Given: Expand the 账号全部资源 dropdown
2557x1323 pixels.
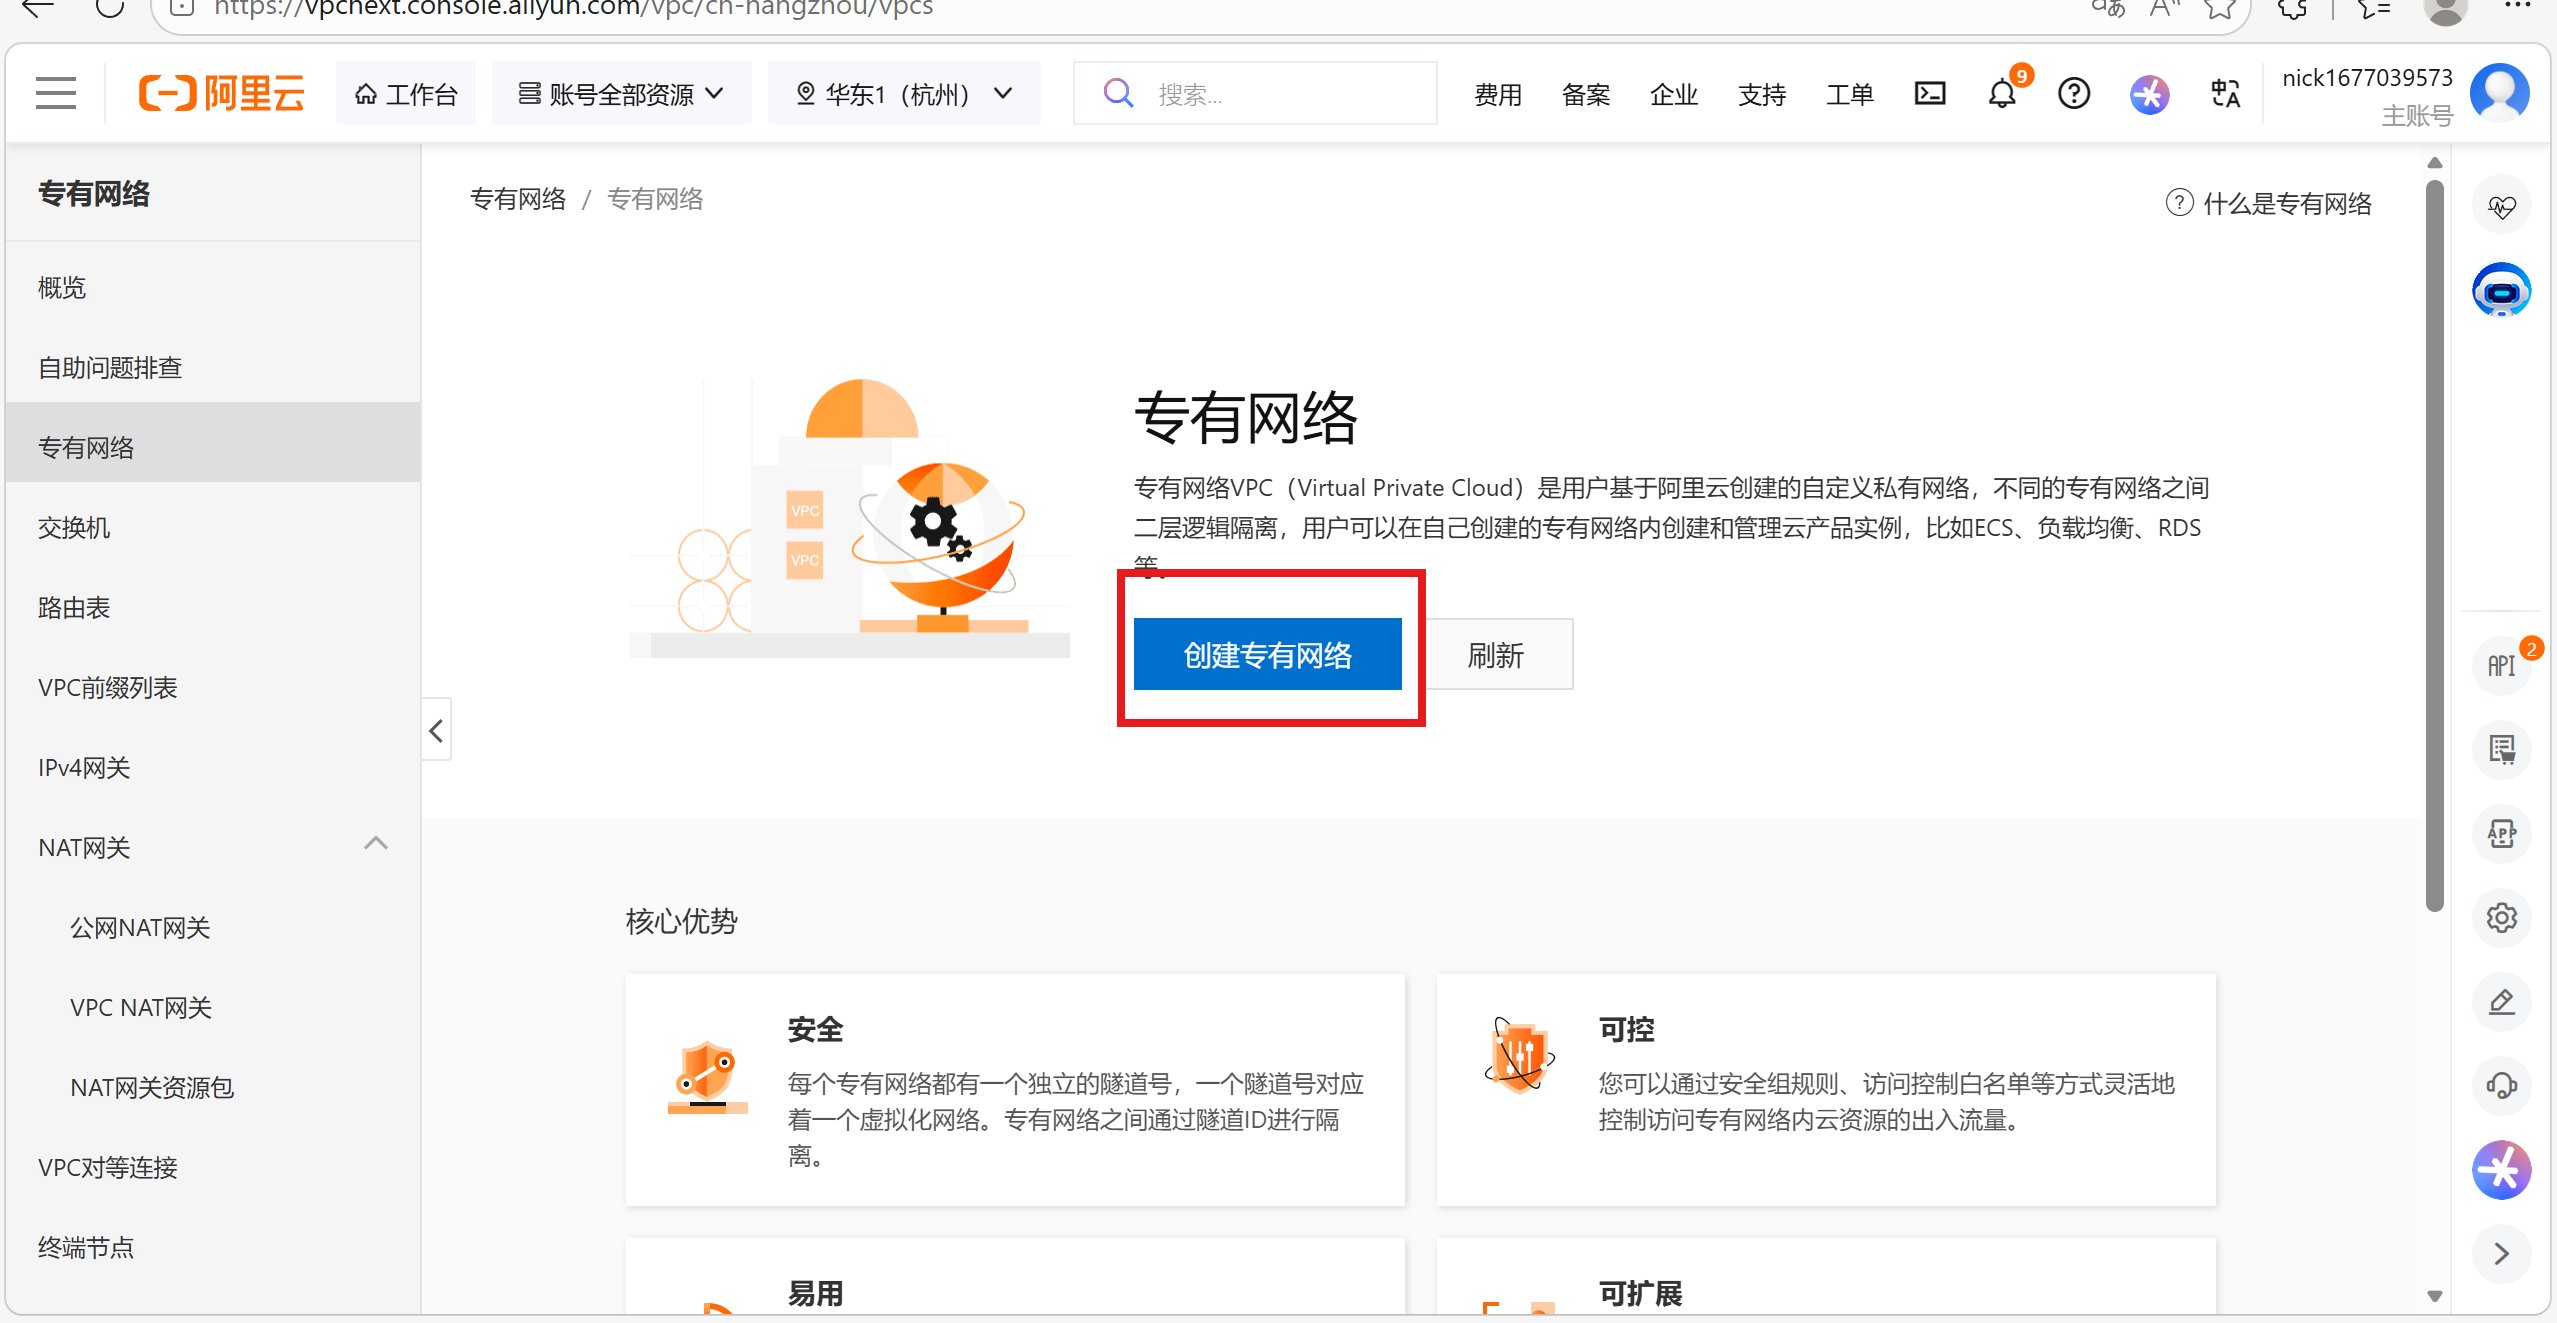Looking at the screenshot, I should (x=620, y=94).
